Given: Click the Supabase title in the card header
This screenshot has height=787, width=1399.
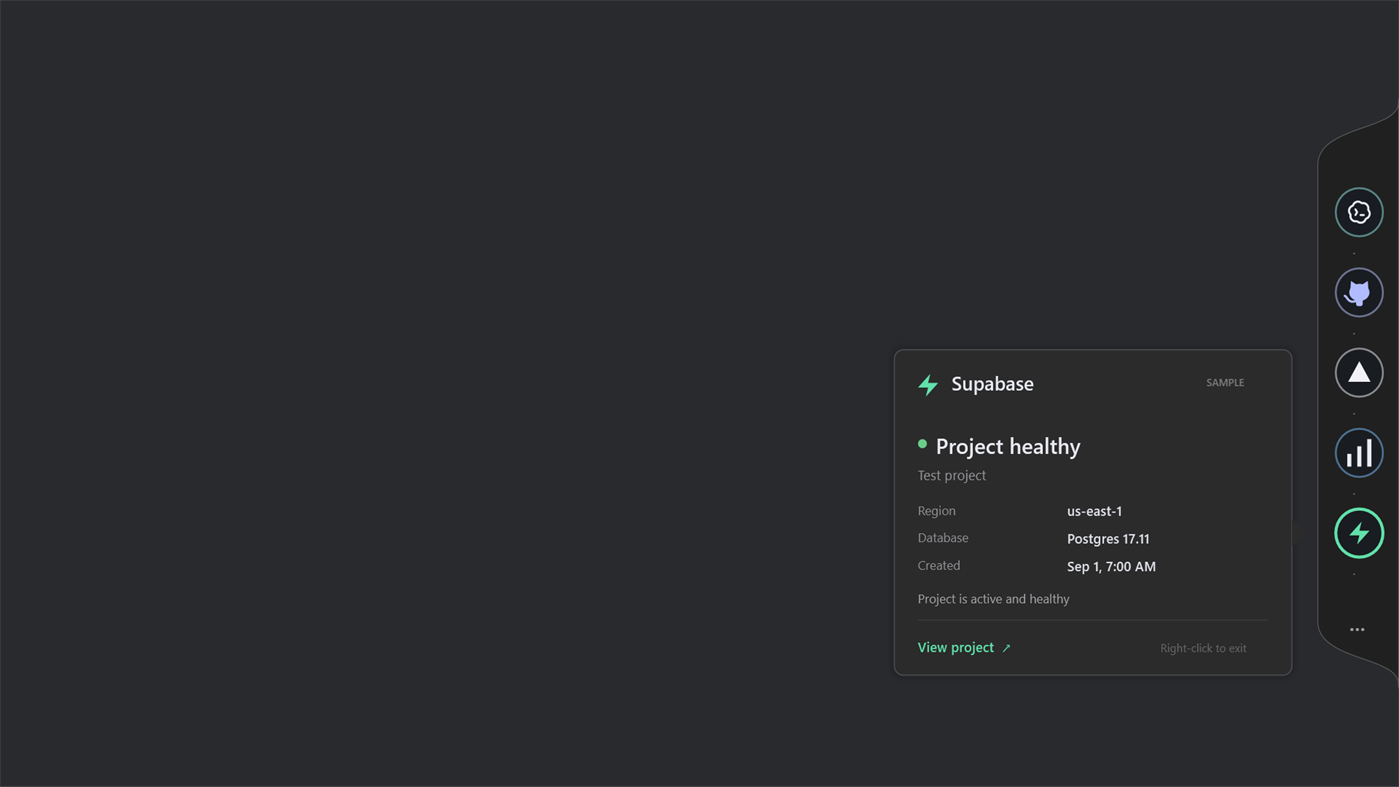Looking at the screenshot, I should tap(992, 384).
